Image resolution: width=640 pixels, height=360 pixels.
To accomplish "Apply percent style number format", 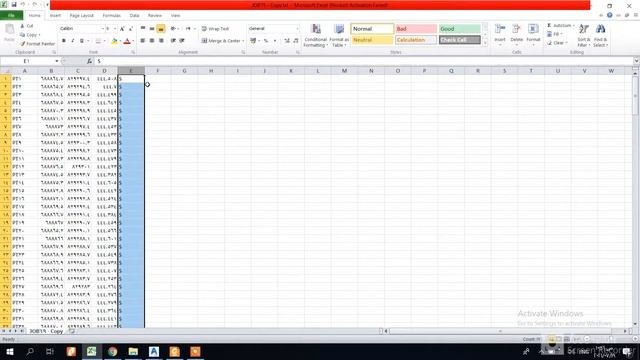I will (266, 41).
